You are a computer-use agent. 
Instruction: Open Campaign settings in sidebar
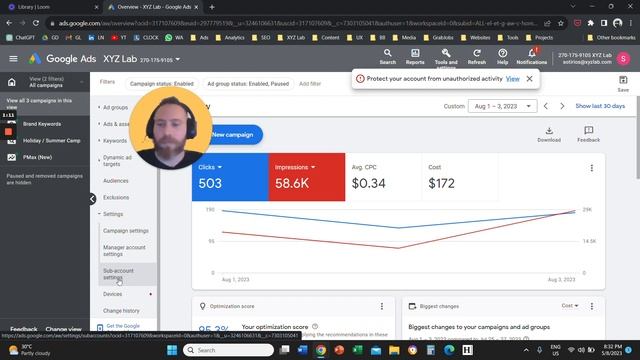tap(126, 231)
